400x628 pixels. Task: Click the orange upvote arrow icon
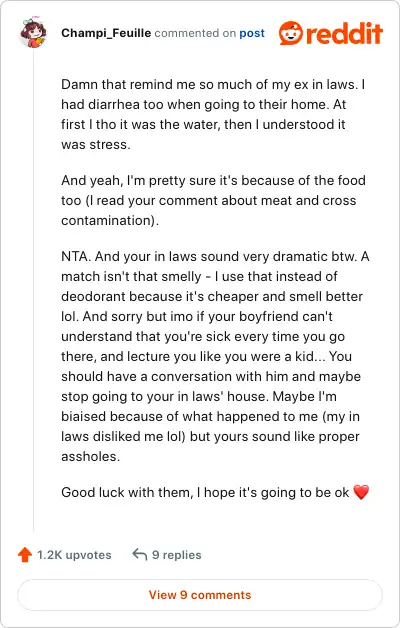(x=25, y=555)
